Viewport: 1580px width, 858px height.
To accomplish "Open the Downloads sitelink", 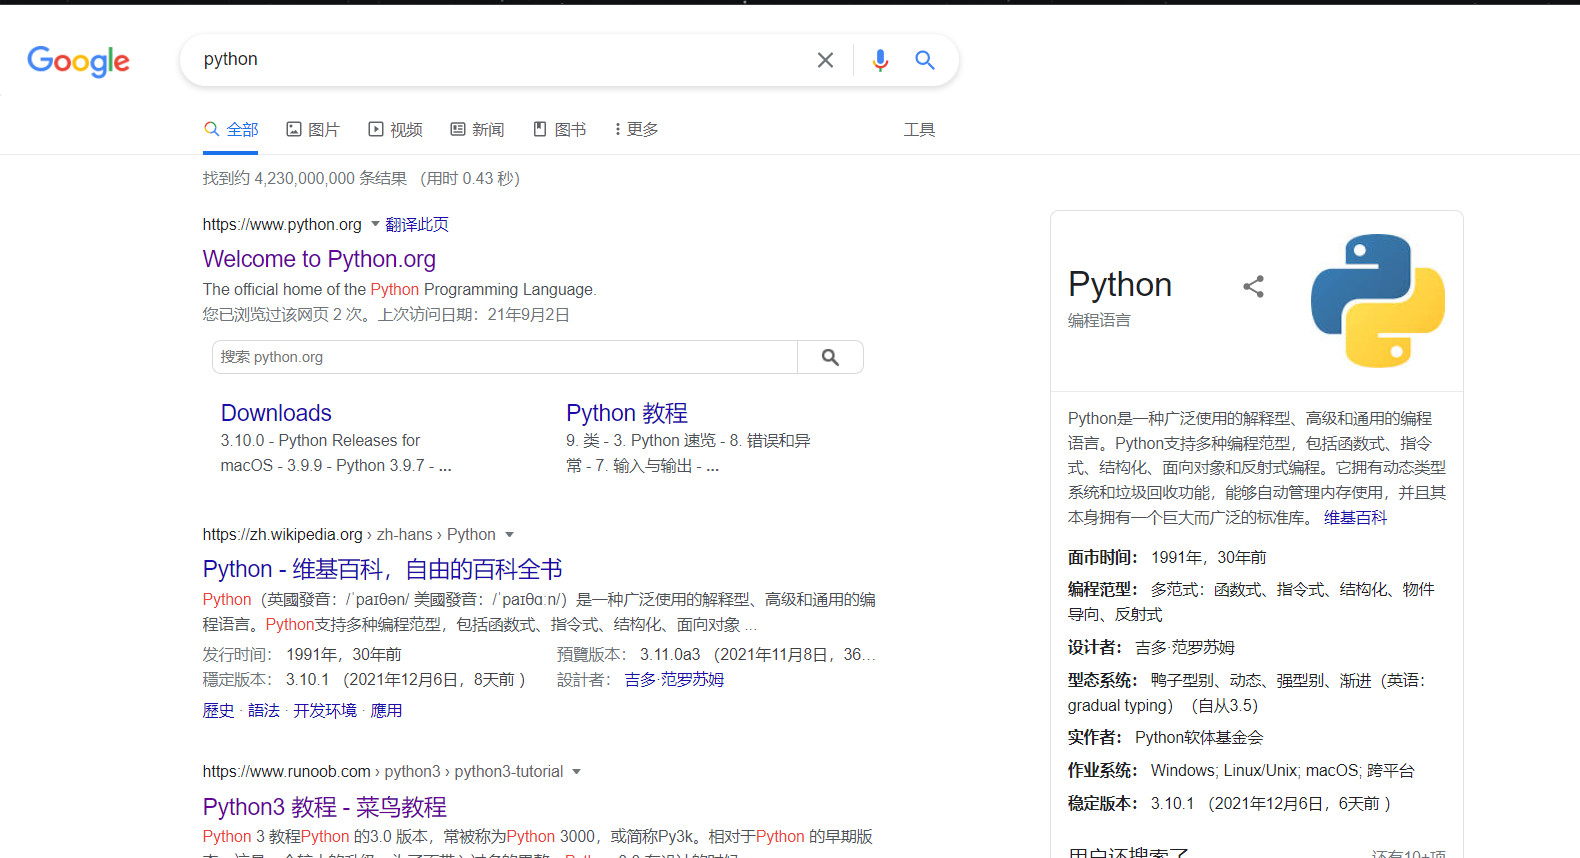I will tap(276, 413).
